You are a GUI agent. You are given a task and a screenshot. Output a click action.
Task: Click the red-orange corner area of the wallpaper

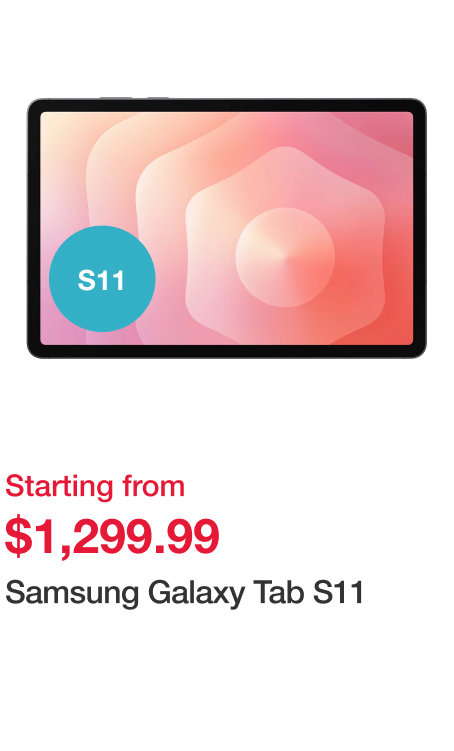coord(393,321)
